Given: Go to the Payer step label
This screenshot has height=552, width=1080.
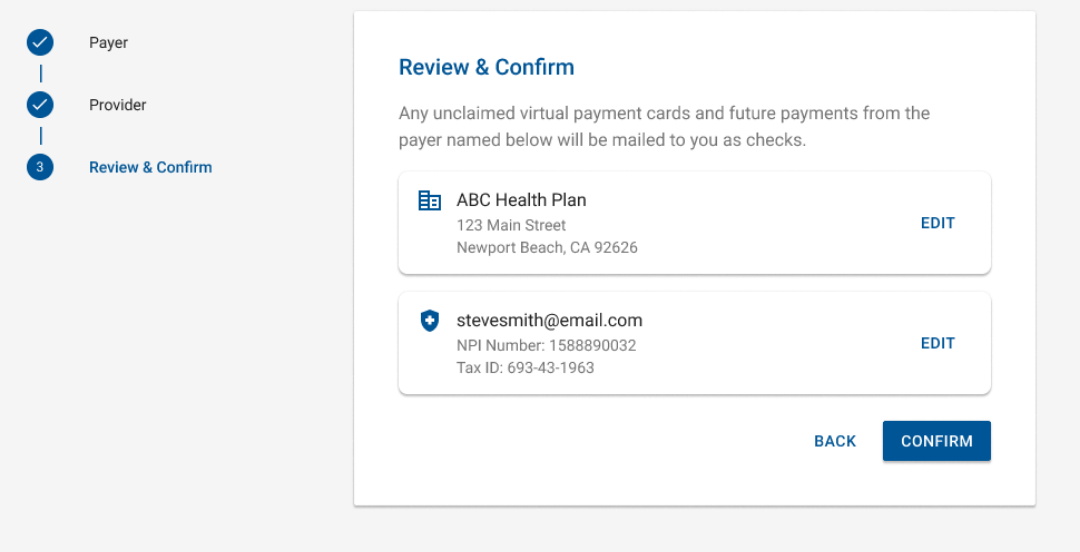Looking at the screenshot, I should (x=108, y=43).
